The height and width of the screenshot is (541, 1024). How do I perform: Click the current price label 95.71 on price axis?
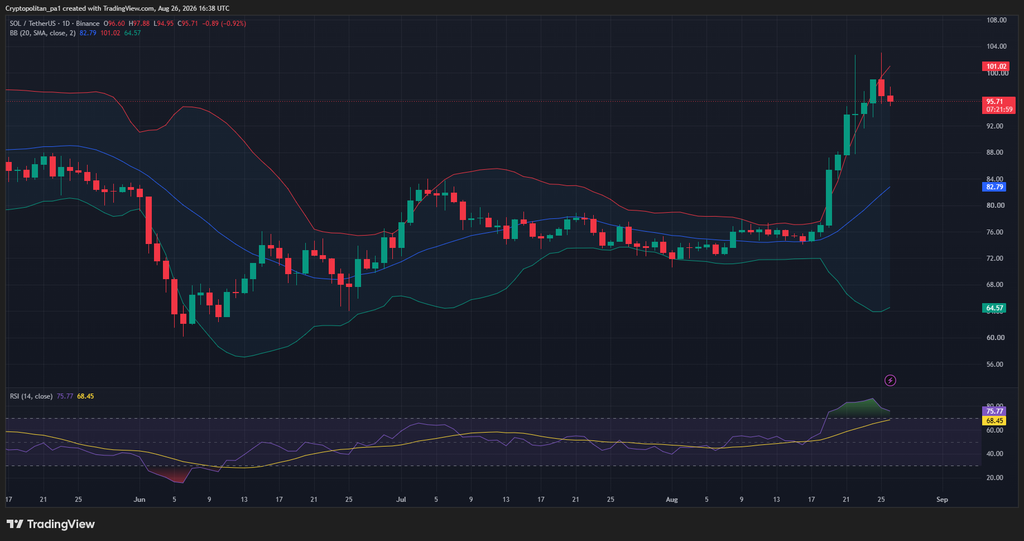995,101
